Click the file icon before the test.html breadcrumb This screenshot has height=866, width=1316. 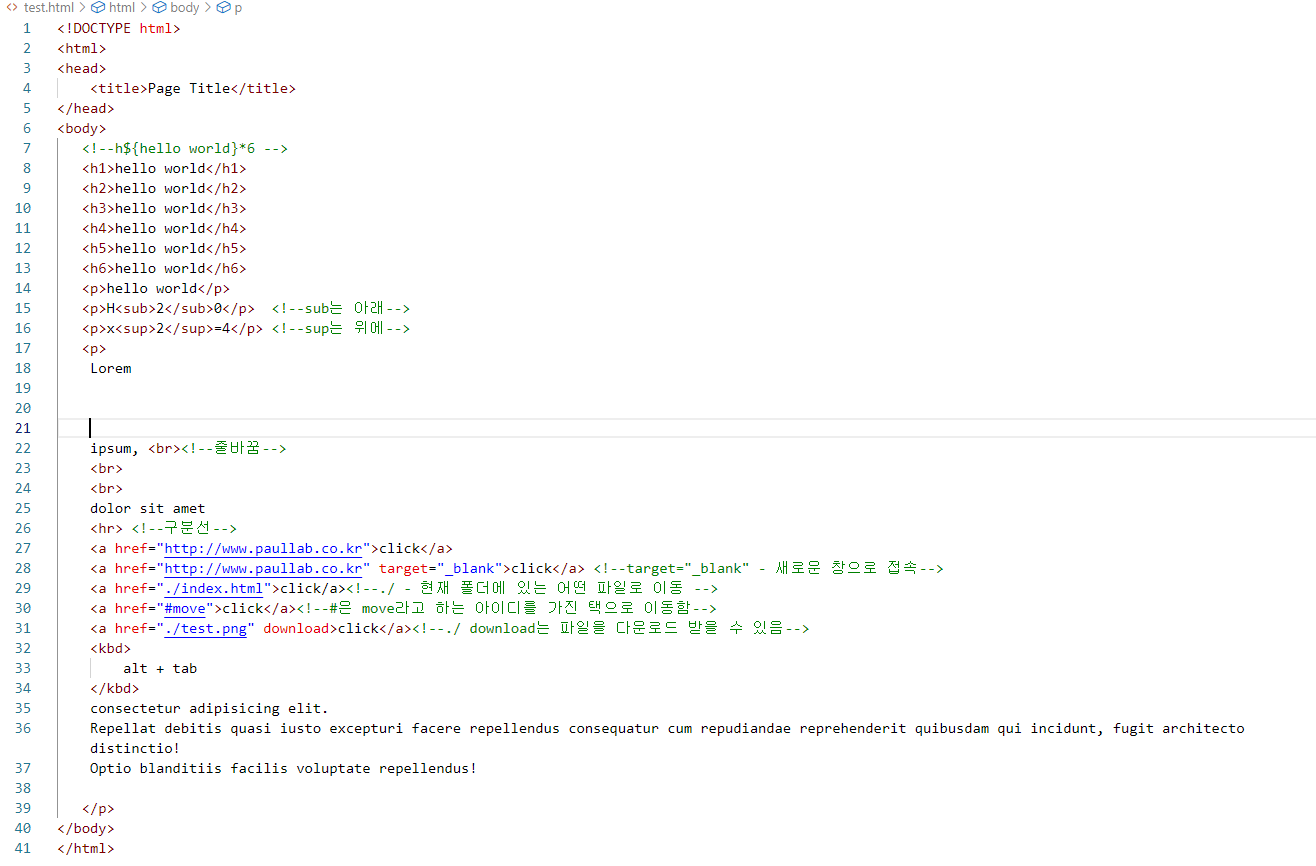click(12, 7)
